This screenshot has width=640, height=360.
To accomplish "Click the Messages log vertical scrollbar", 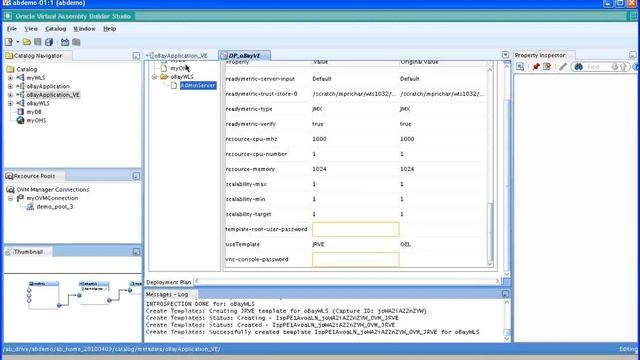I will [507, 320].
